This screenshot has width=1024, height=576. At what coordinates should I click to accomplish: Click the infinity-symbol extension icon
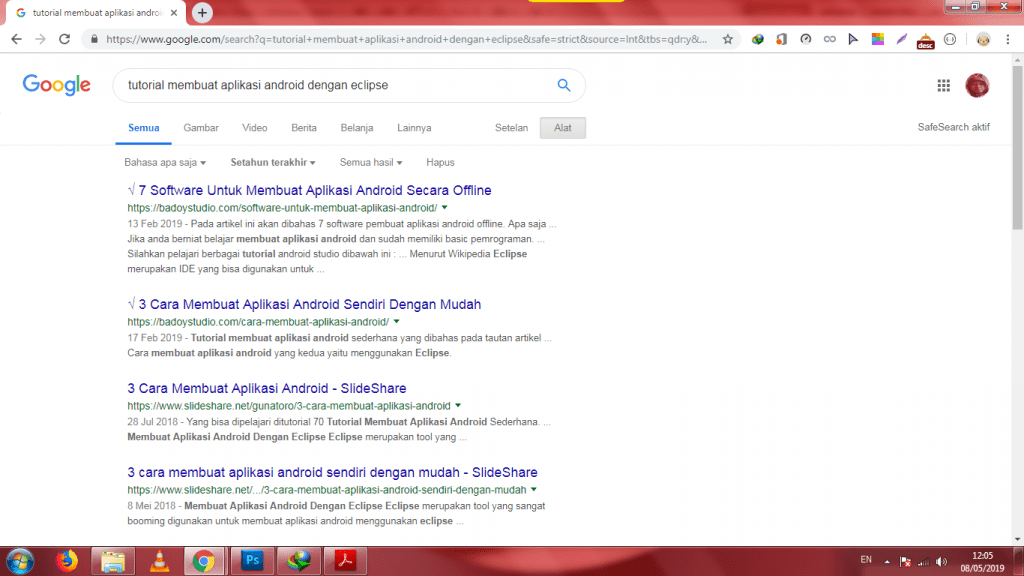(829, 39)
